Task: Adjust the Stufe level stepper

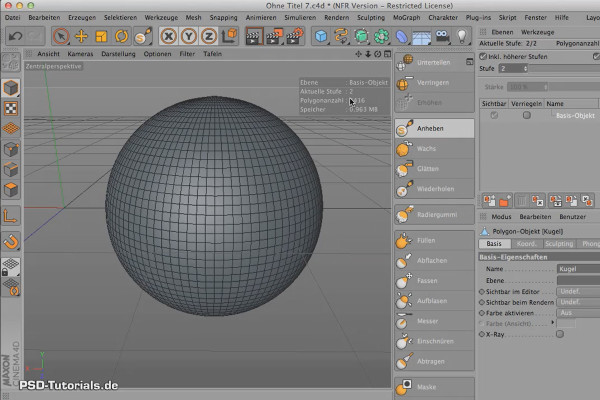Action: tap(526, 69)
